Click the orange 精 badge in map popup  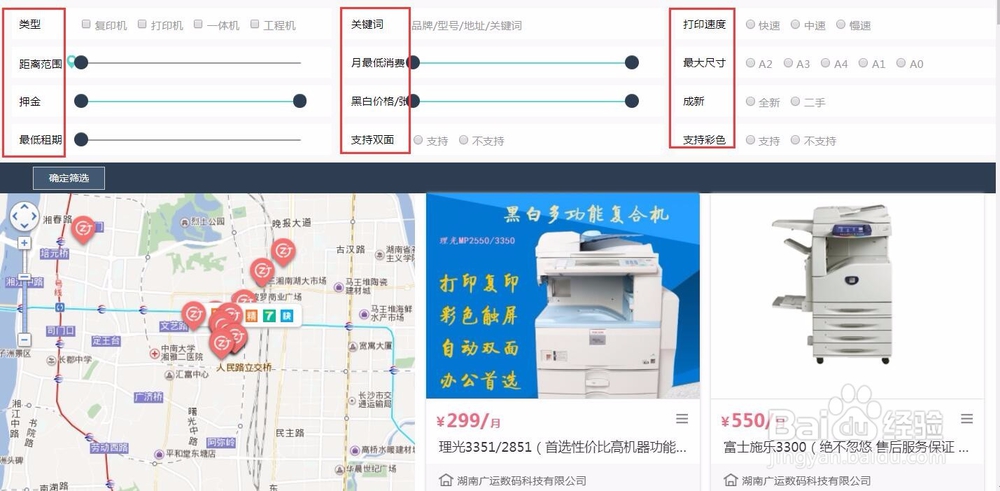pos(252,315)
